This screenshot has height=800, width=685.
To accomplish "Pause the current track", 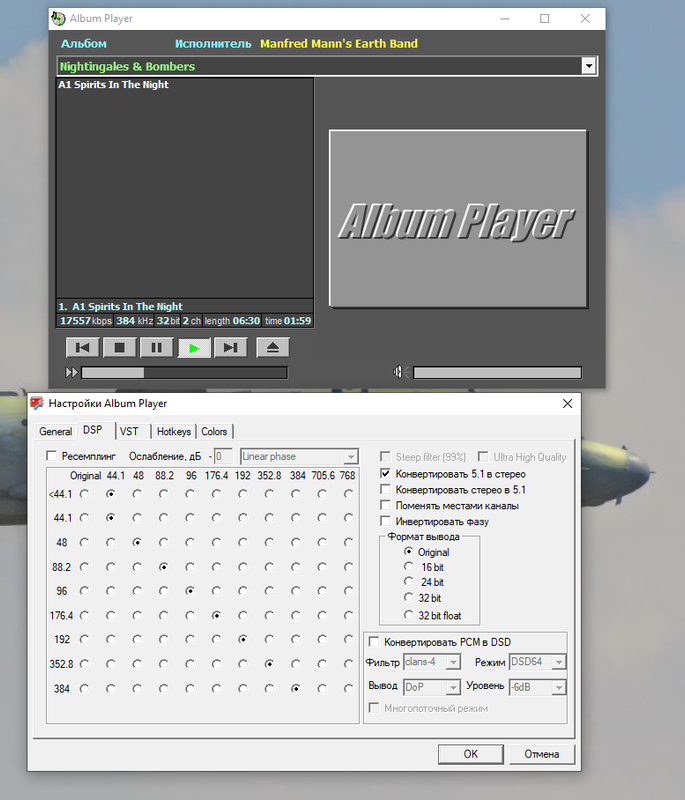I will click(157, 347).
